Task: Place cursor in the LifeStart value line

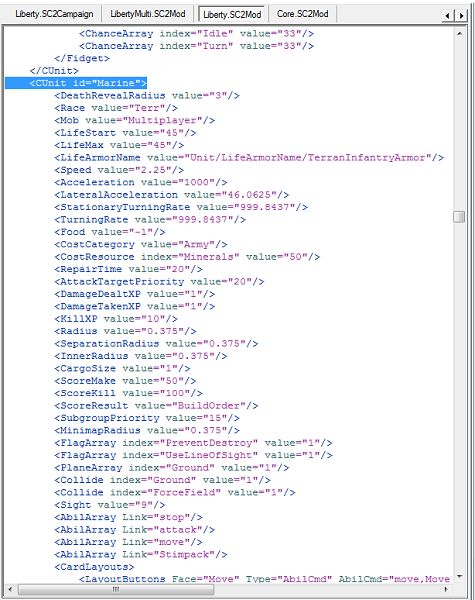Action: point(125,133)
